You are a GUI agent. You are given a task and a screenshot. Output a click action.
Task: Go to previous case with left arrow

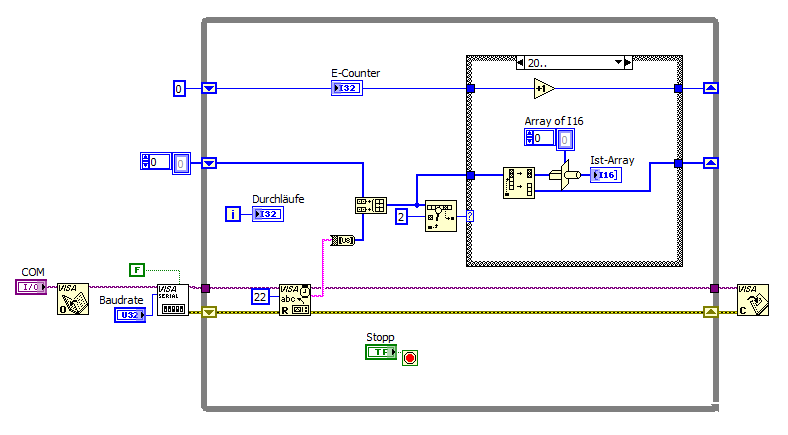(x=521, y=63)
